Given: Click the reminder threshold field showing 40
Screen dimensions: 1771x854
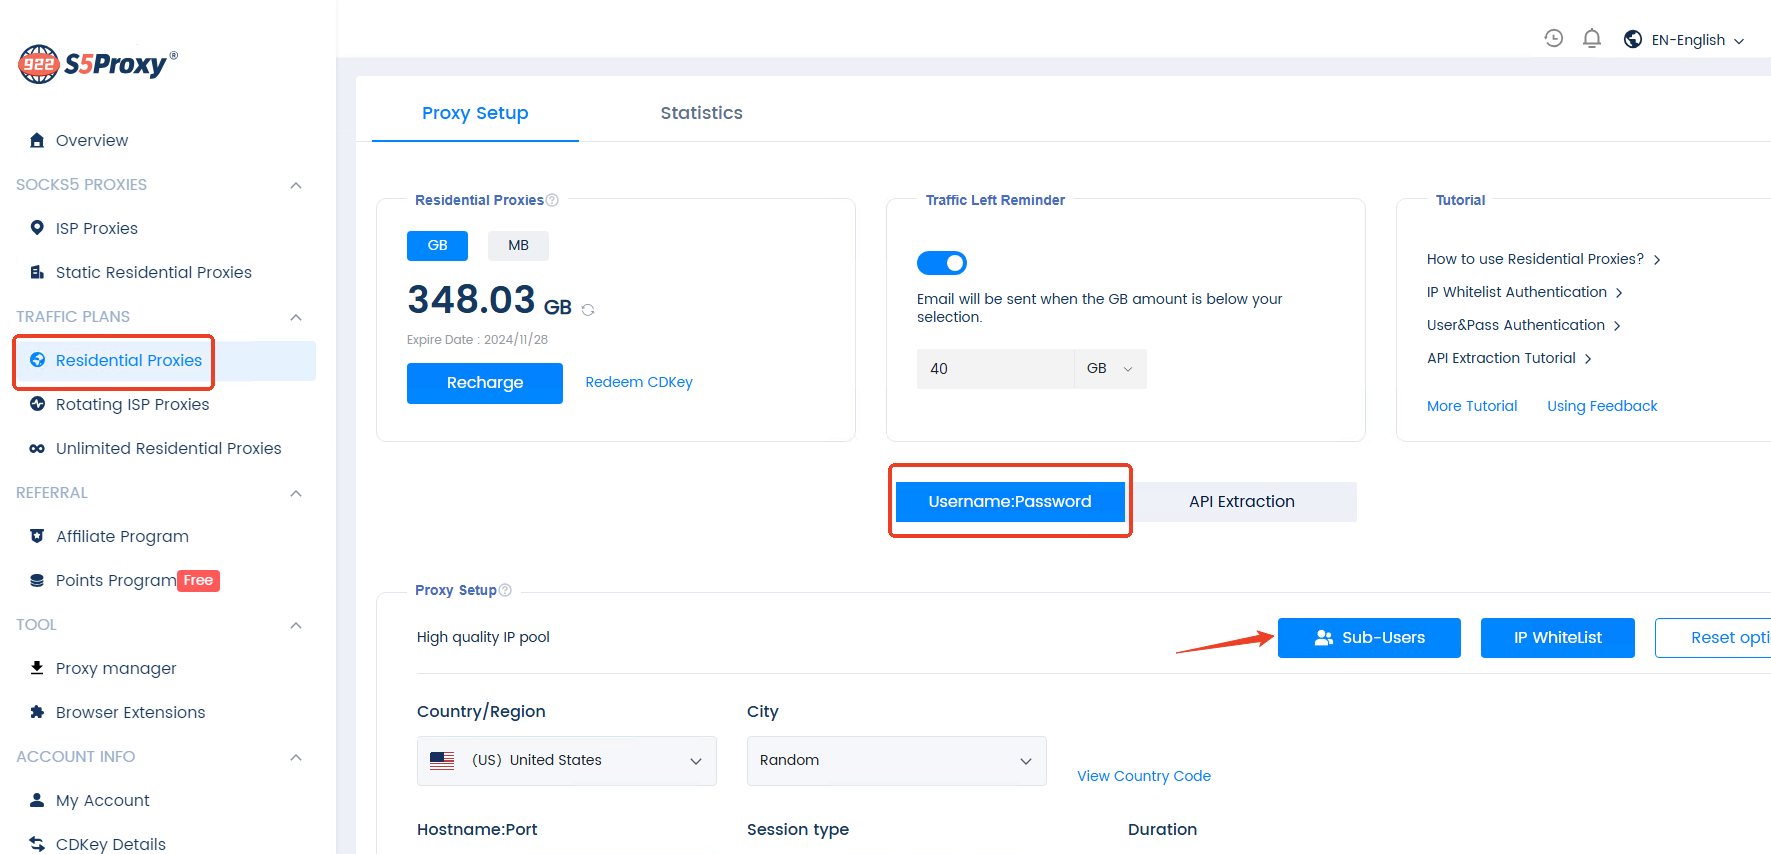Looking at the screenshot, I should tap(995, 369).
